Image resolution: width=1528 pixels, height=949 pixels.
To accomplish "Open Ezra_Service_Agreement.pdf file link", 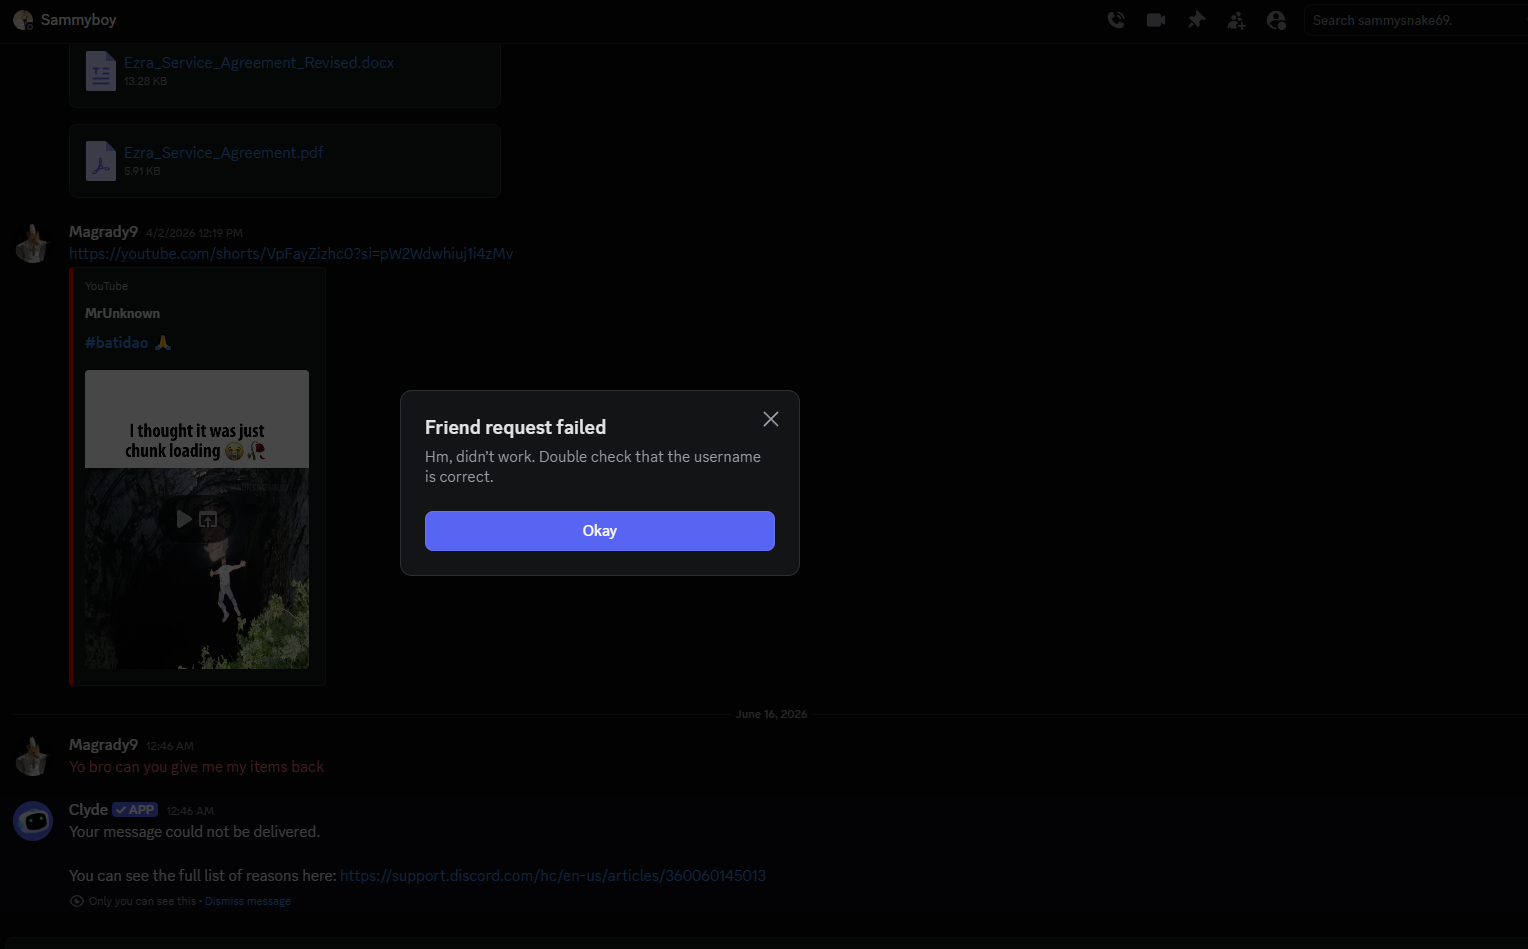I will pos(224,152).
